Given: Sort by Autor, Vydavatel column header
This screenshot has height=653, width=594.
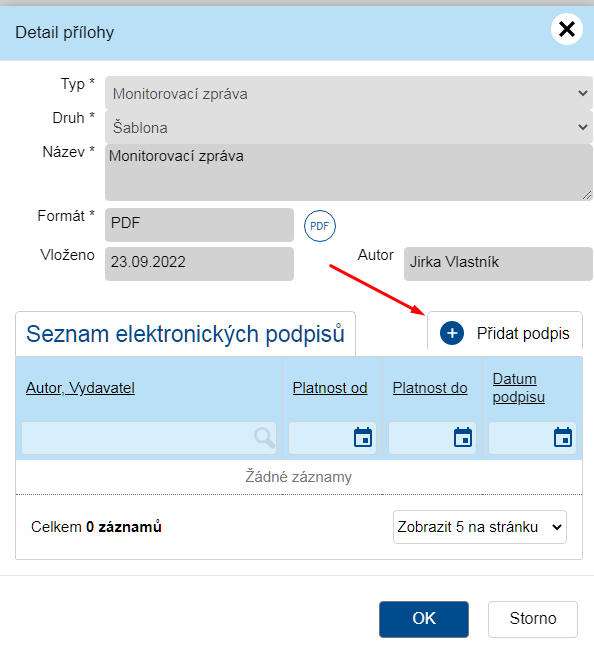Looking at the screenshot, I should pyautogui.click(x=80, y=388).
